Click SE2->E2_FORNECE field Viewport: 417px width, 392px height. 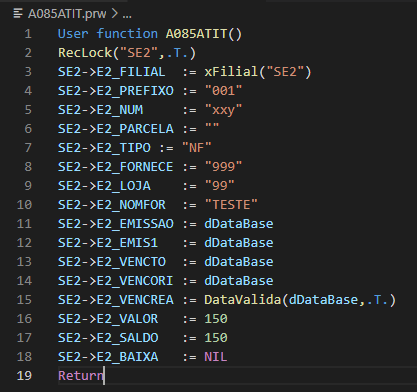click(116, 167)
